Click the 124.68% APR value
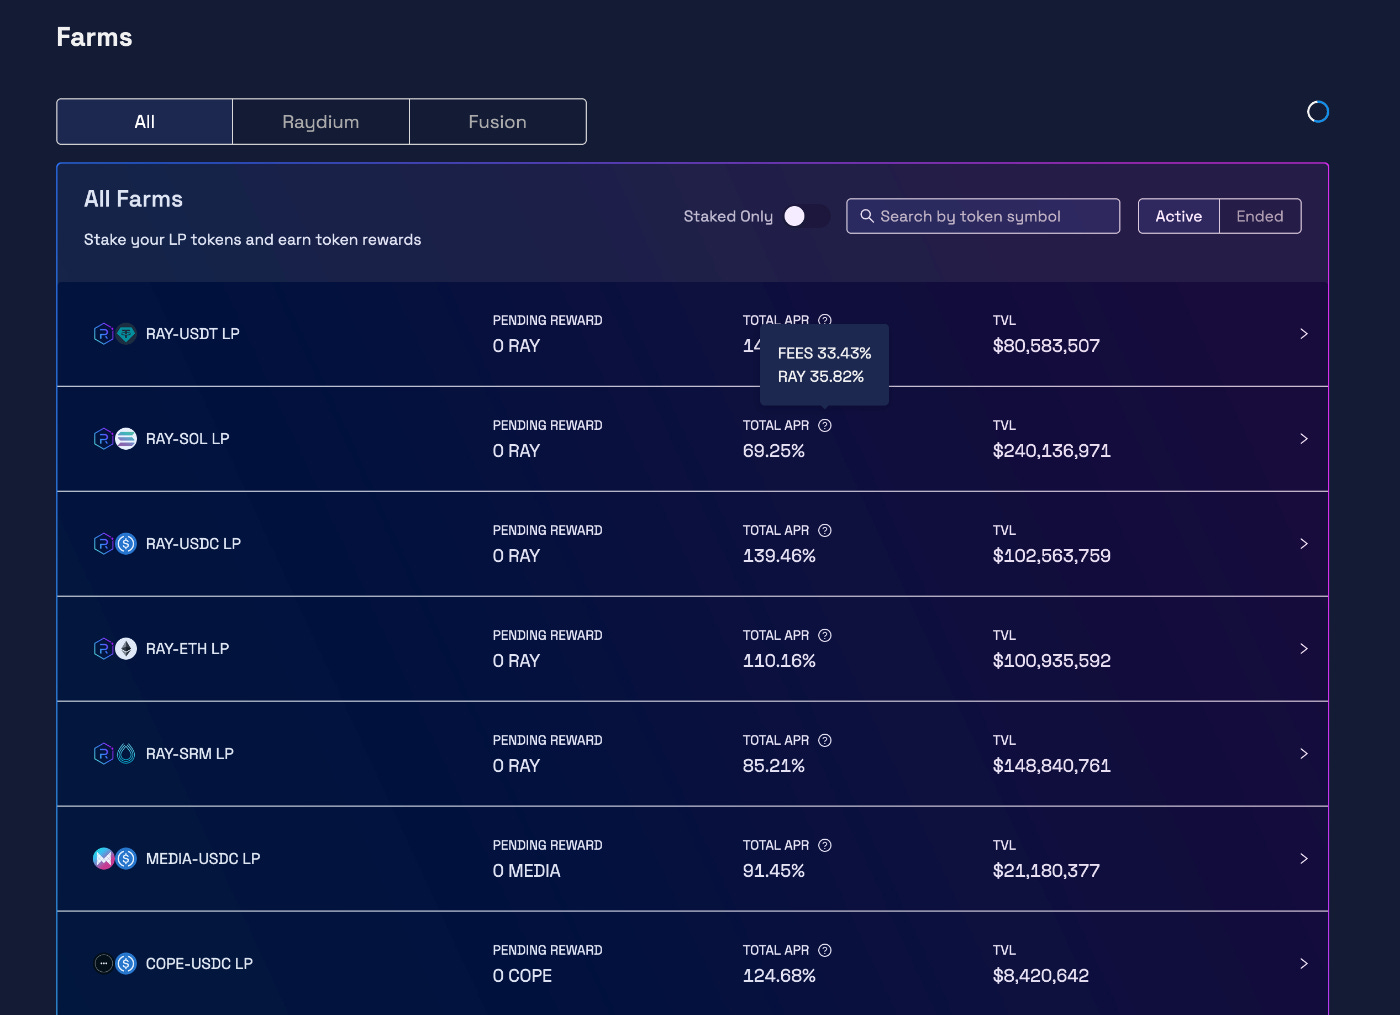 pyautogui.click(x=780, y=976)
